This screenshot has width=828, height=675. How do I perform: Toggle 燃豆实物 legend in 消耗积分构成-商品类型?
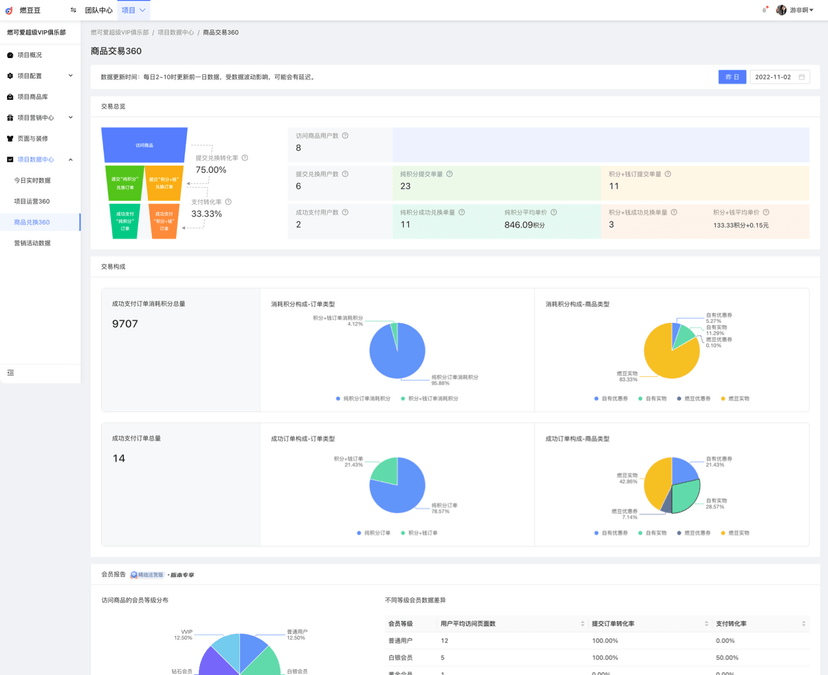735,399
